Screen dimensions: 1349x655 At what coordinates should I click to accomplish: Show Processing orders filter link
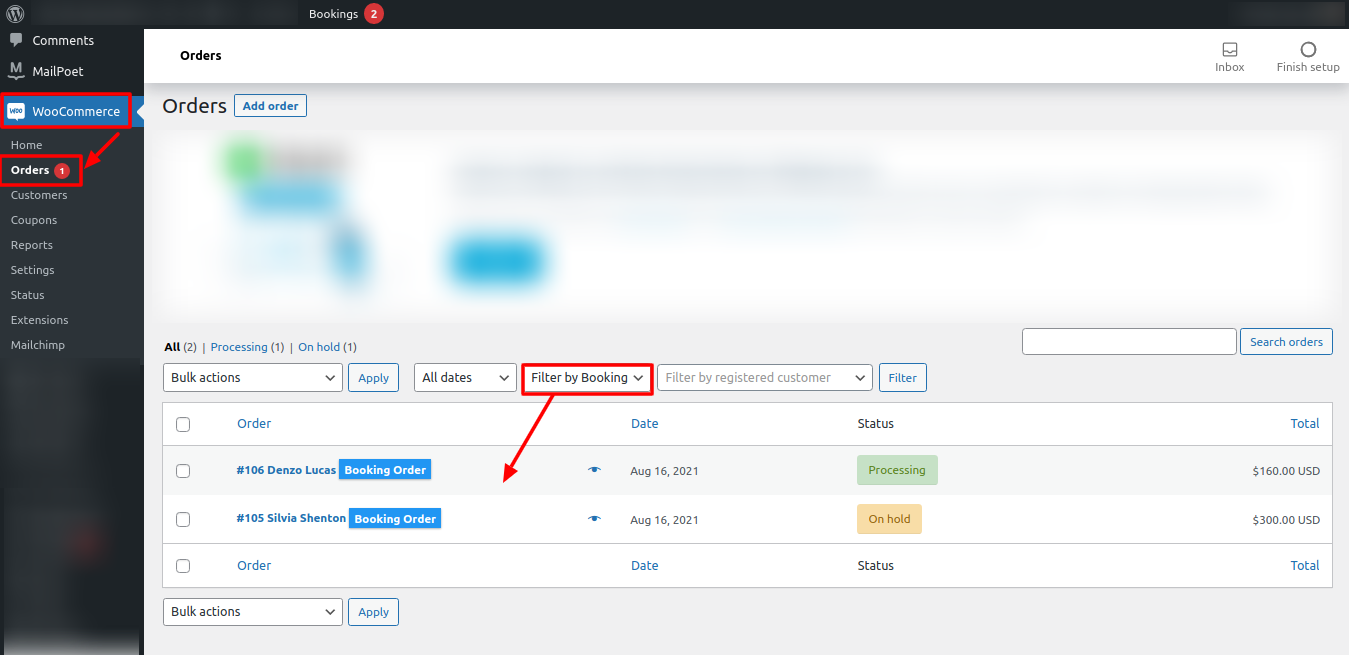pos(239,347)
